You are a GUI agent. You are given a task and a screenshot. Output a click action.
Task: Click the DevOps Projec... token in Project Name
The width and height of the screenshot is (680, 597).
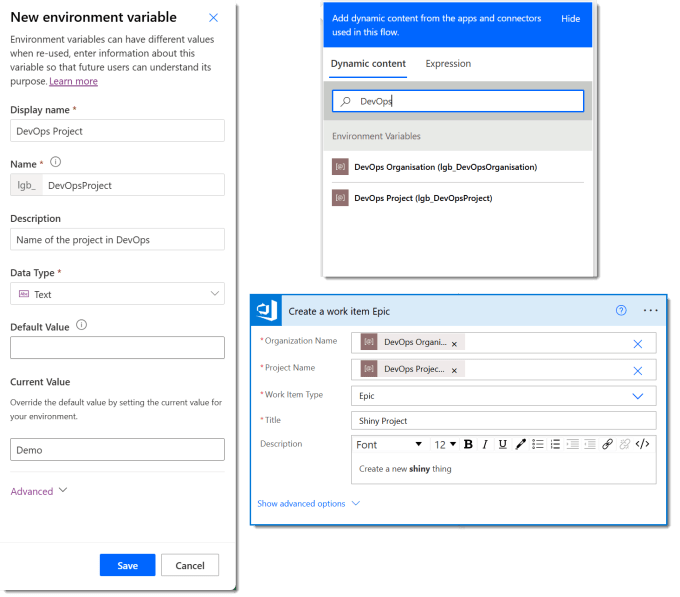click(412, 369)
